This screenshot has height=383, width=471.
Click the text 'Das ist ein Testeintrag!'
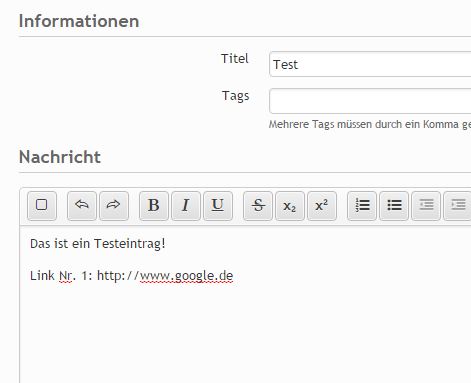coord(98,244)
